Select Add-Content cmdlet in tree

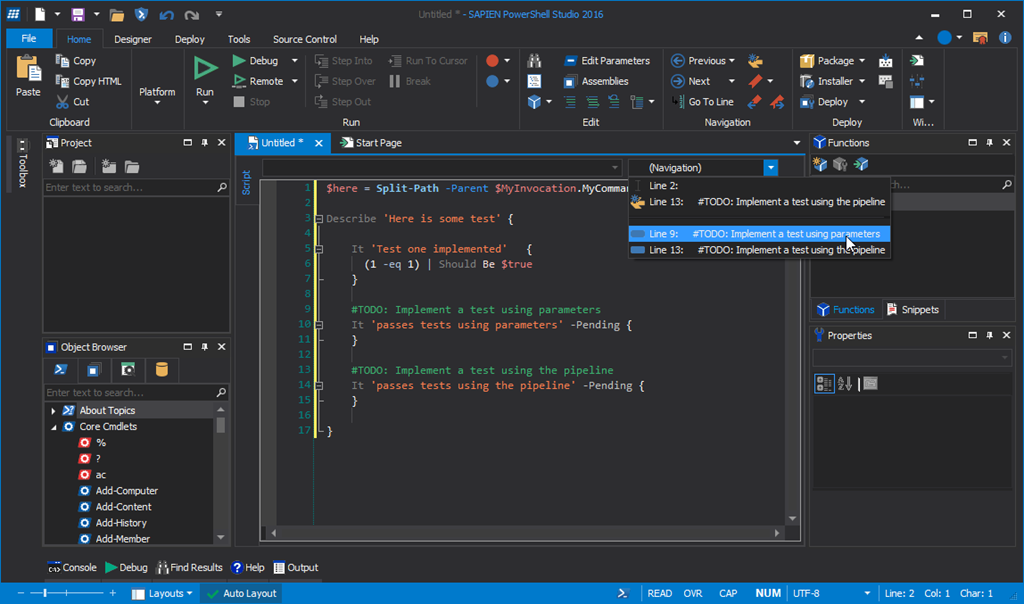coord(123,507)
